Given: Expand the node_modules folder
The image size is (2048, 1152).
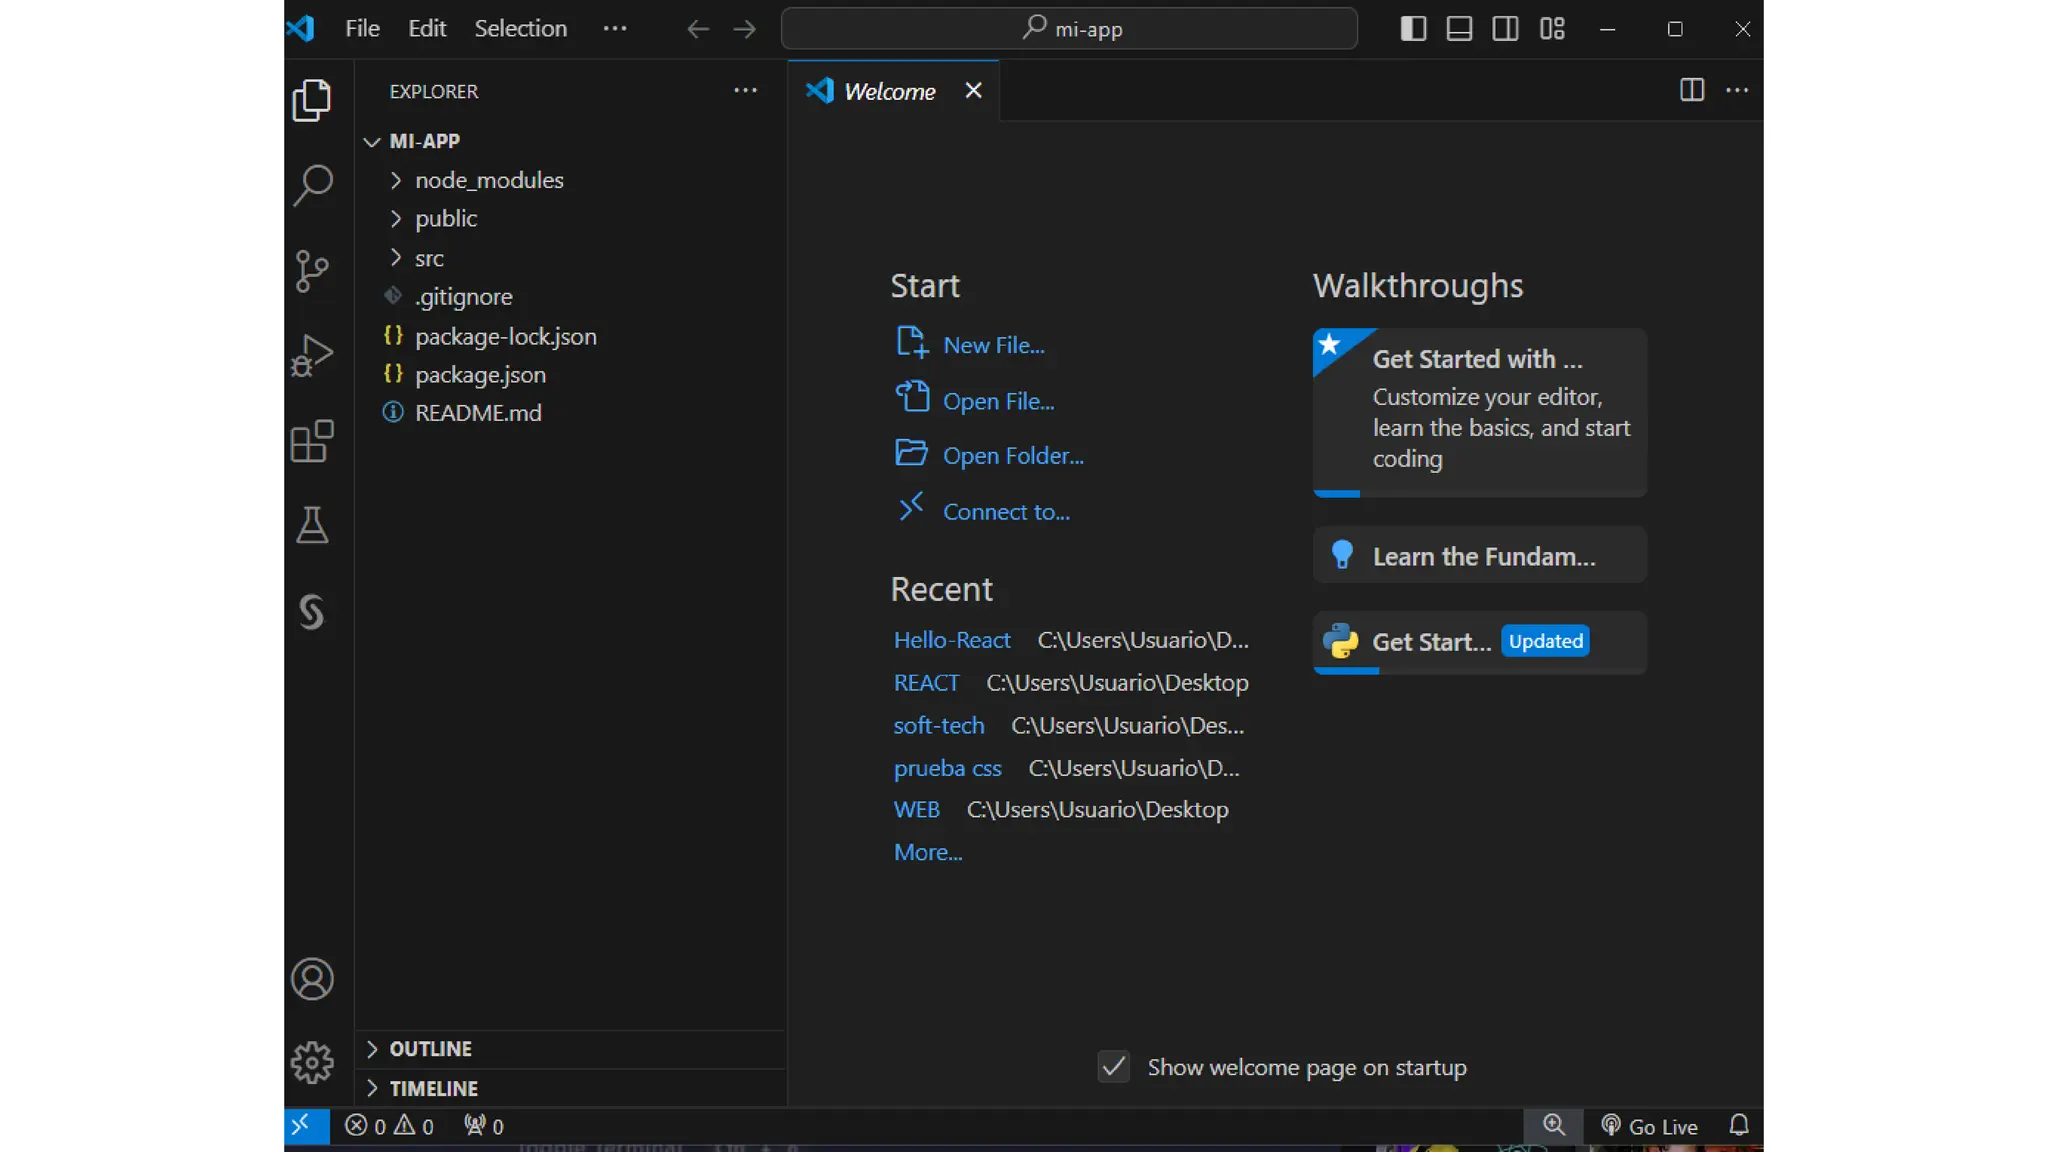Looking at the screenshot, I should point(570,180).
